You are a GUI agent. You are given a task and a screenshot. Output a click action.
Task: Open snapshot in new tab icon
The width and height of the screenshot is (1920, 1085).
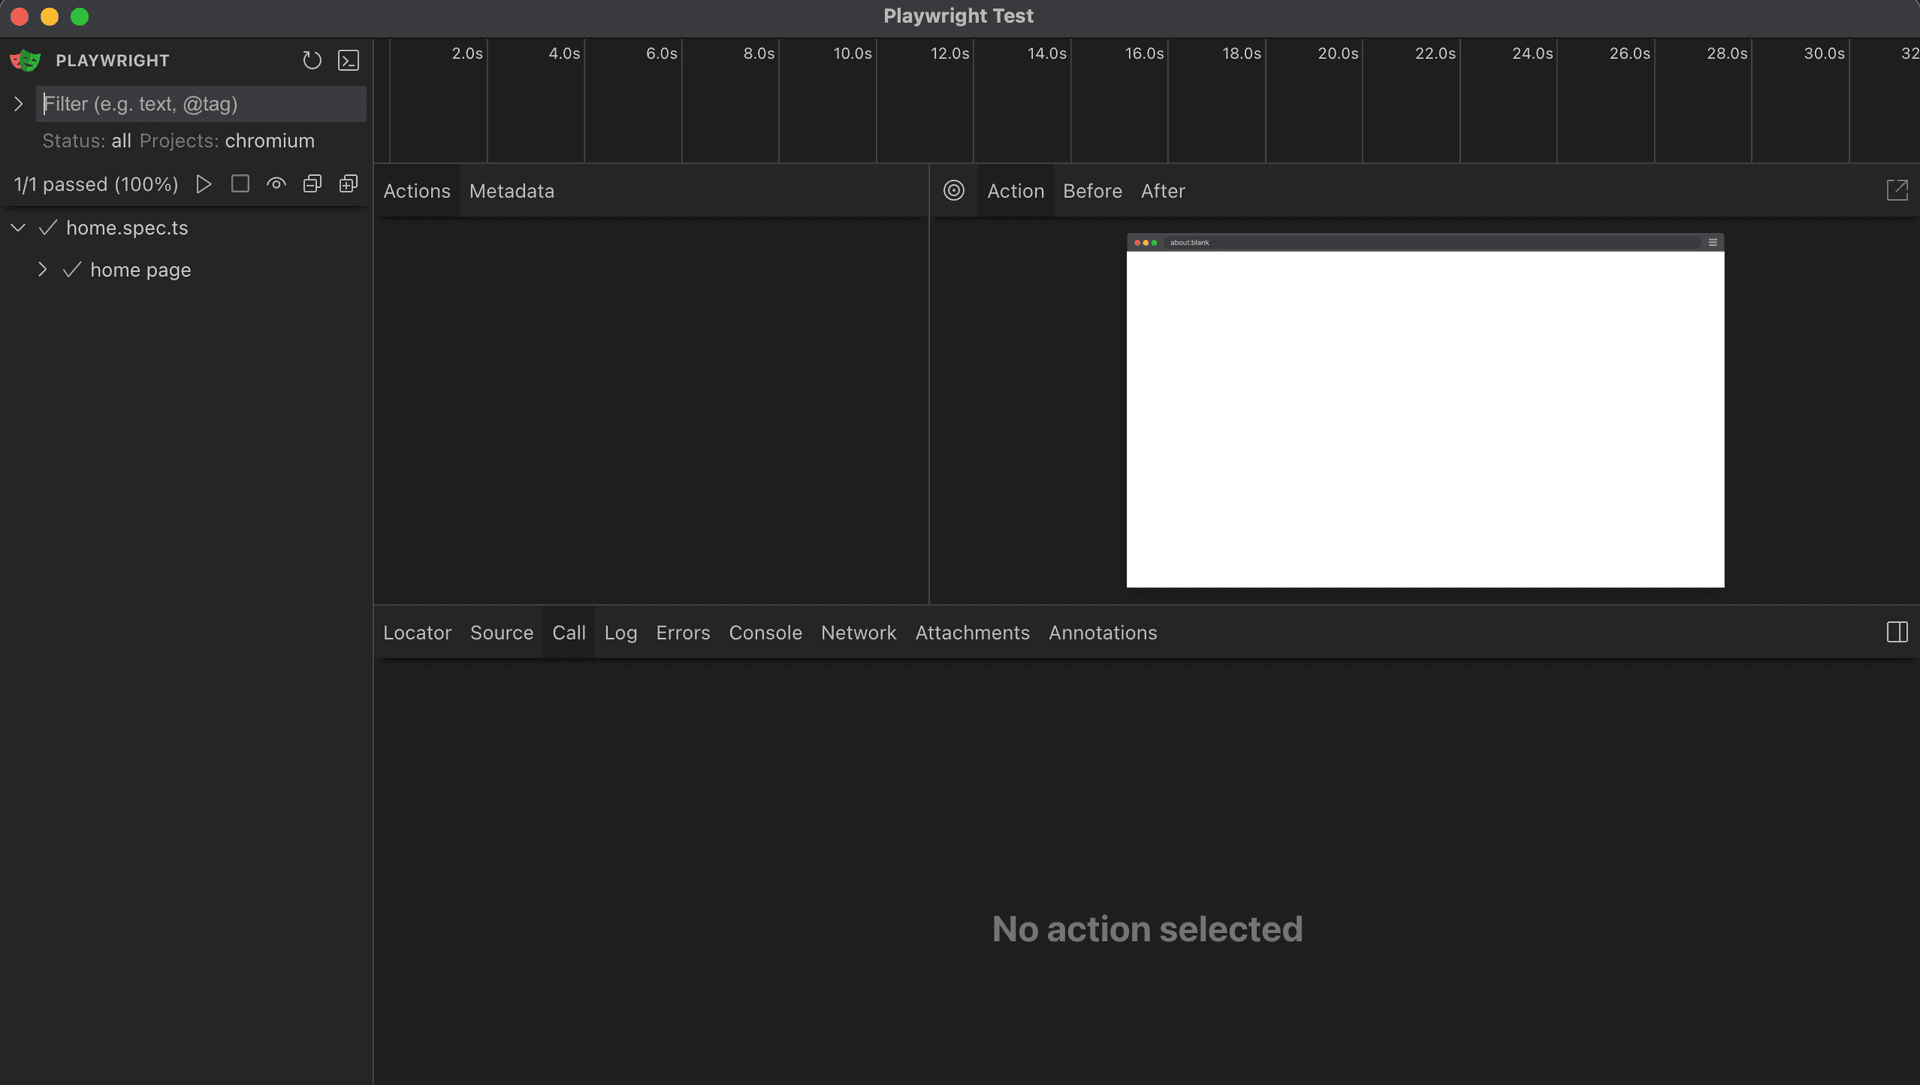(1897, 190)
